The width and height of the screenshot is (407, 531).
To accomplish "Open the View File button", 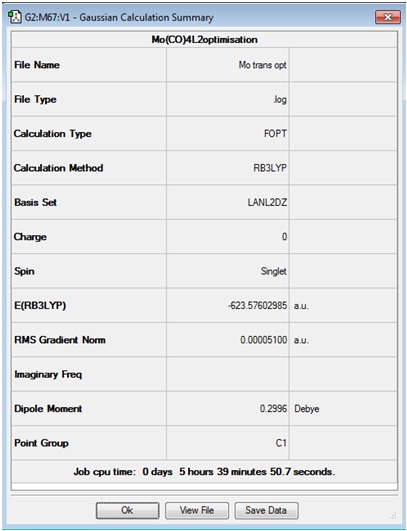I will coord(197,510).
